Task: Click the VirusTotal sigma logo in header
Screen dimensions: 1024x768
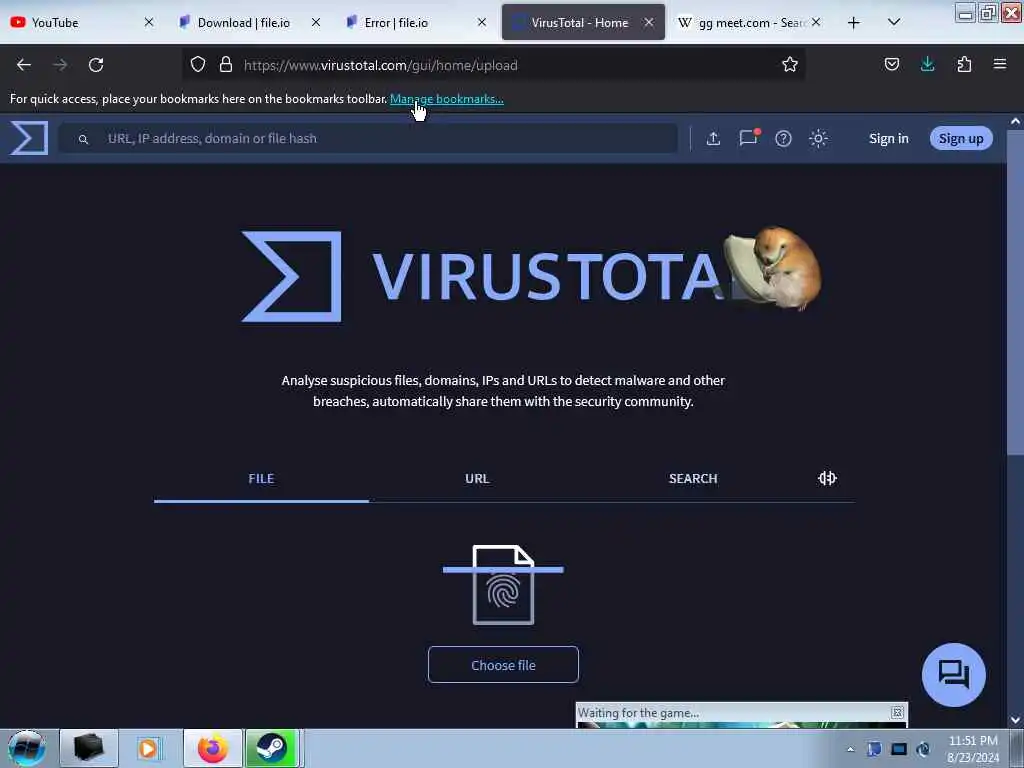Action: pyautogui.click(x=29, y=138)
